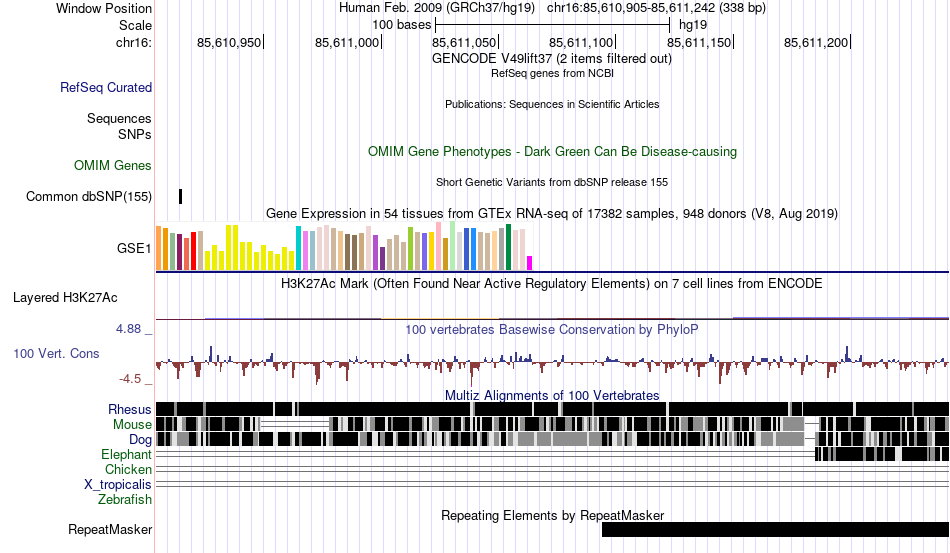Click the 85,611,200 ruler coordinate

tap(816, 42)
